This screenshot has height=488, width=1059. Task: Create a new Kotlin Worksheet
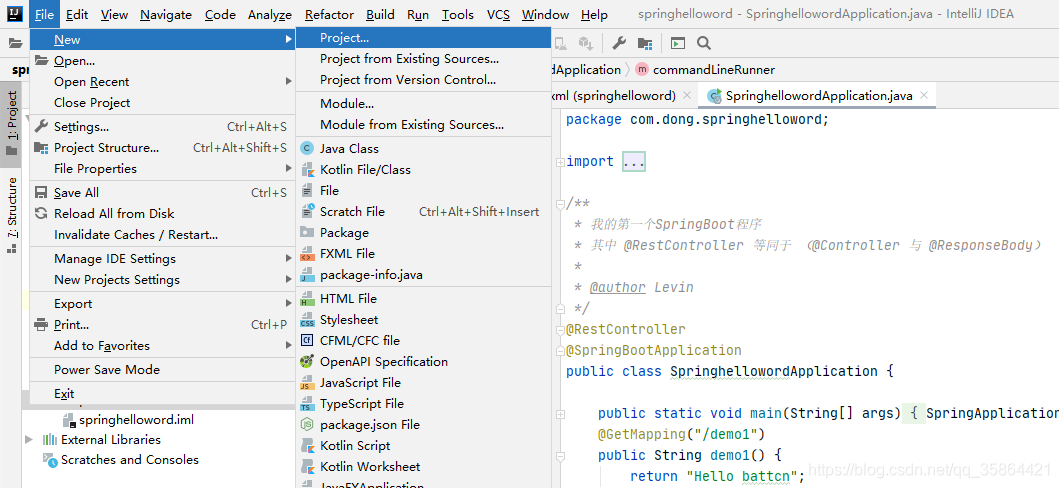(423, 466)
